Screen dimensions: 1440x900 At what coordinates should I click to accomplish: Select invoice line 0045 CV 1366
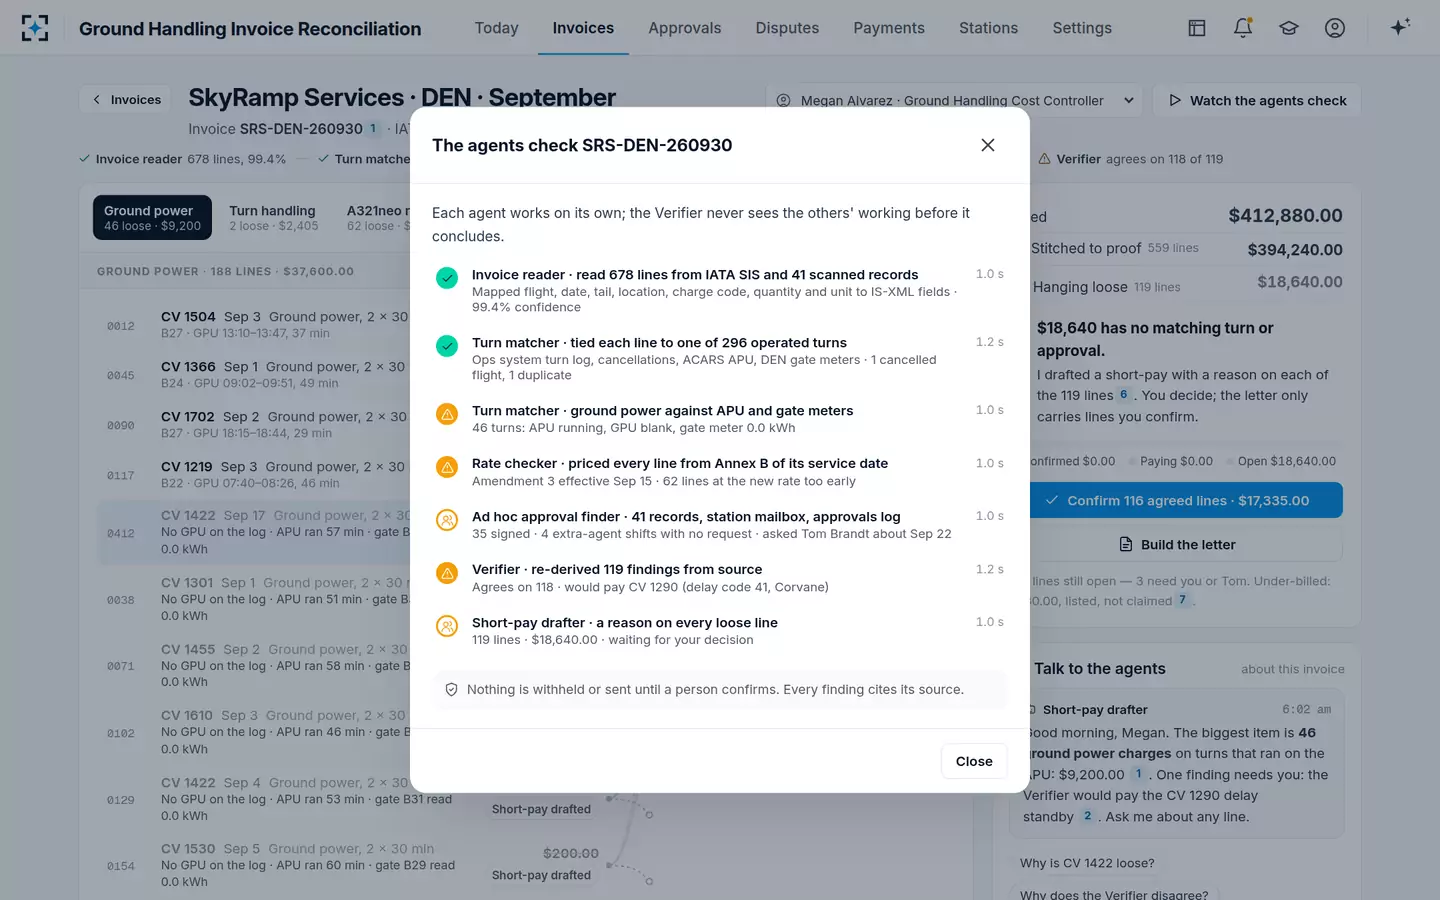(253, 375)
